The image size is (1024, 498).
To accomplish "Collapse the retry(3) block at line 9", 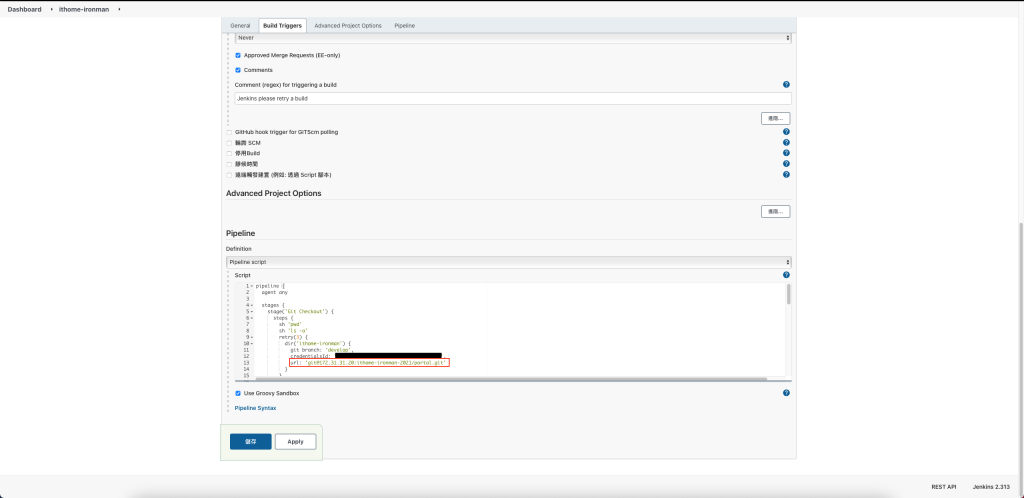I will pyautogui.click(x=252, y=337).
